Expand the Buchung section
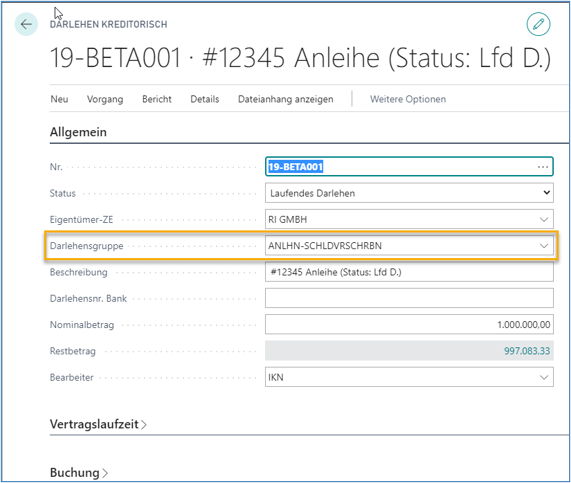Viewport: 571px width, 483px height. point(79,472)
